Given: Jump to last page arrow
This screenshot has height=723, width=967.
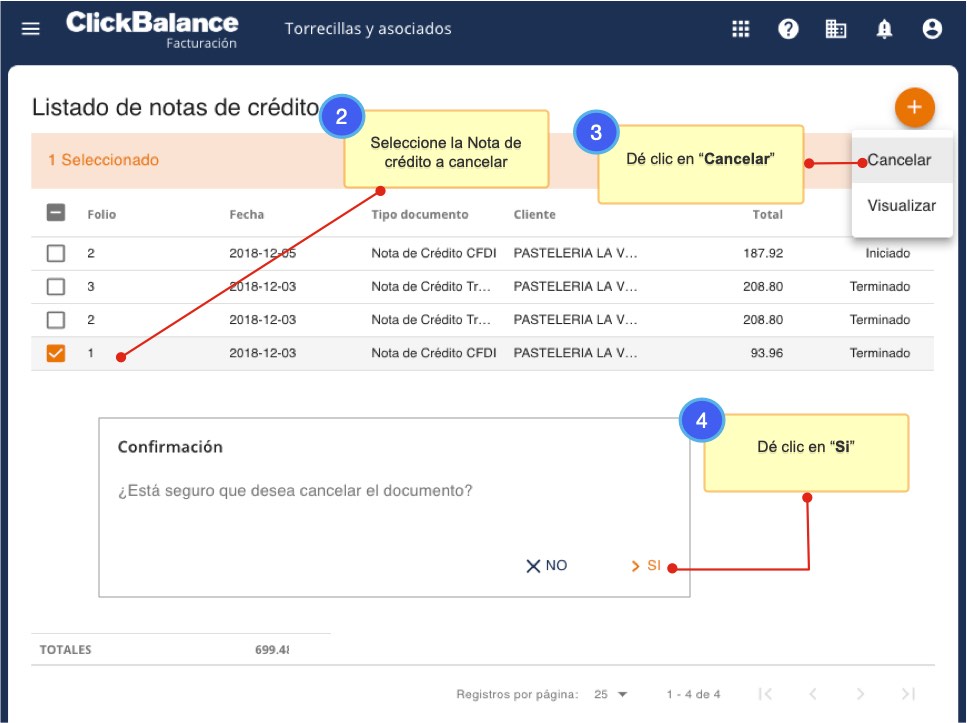Looking at the screenshot, I should (x=908, y=694).
